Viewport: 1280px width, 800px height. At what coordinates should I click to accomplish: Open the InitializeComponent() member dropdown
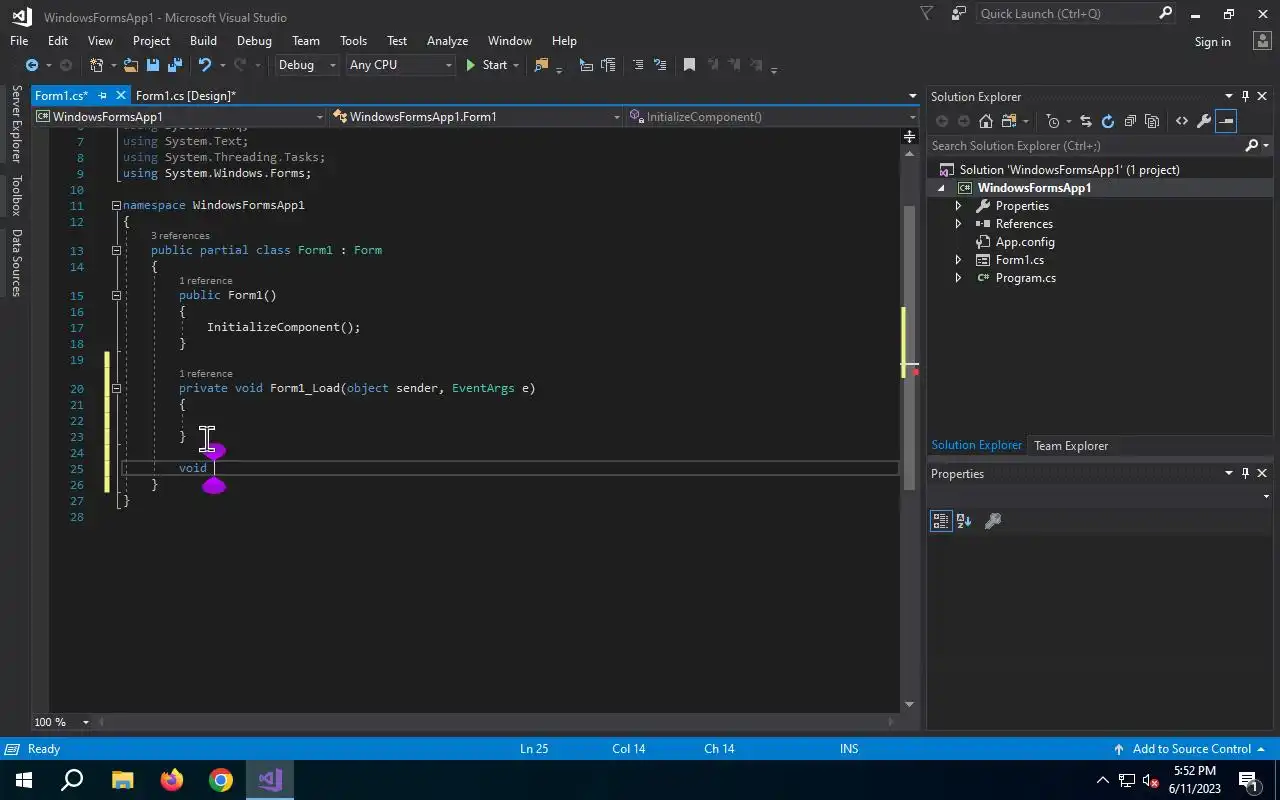[x=772, y=117]
